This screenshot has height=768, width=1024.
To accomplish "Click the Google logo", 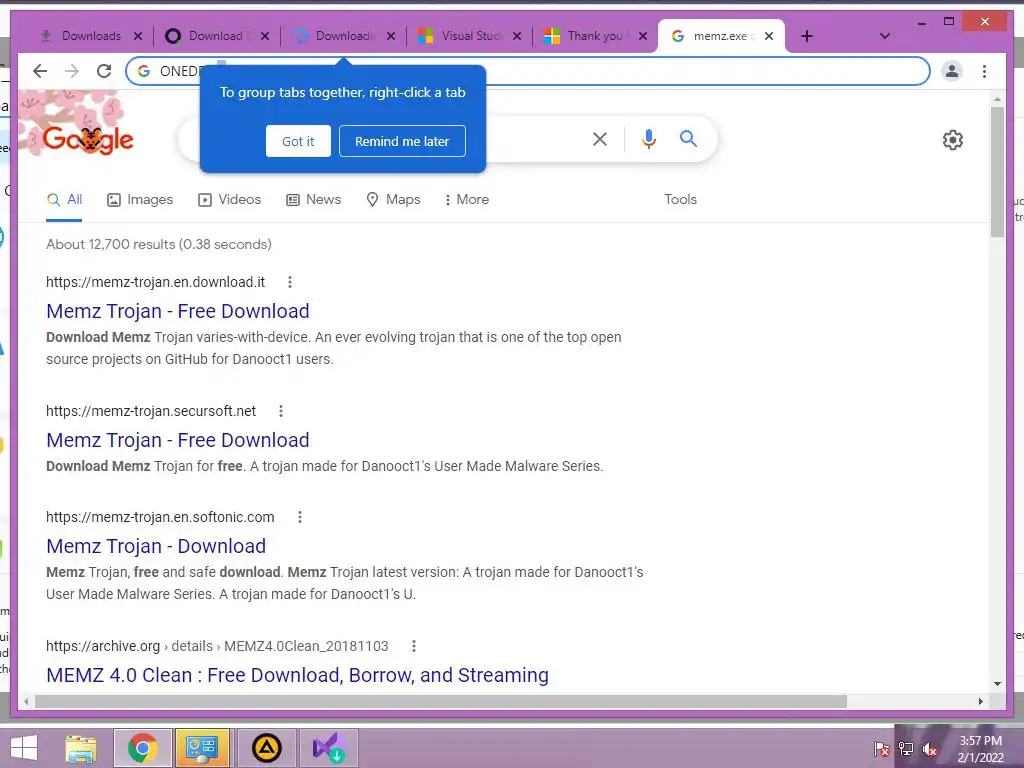I will point(88,139).
